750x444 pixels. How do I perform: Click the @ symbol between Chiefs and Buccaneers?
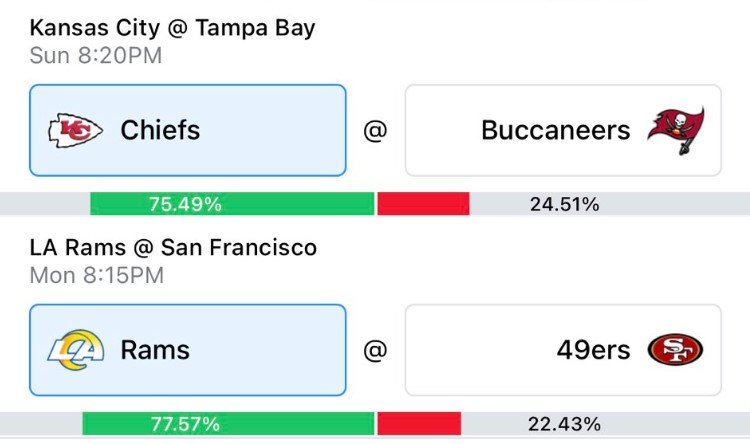(x=375, y=131)
